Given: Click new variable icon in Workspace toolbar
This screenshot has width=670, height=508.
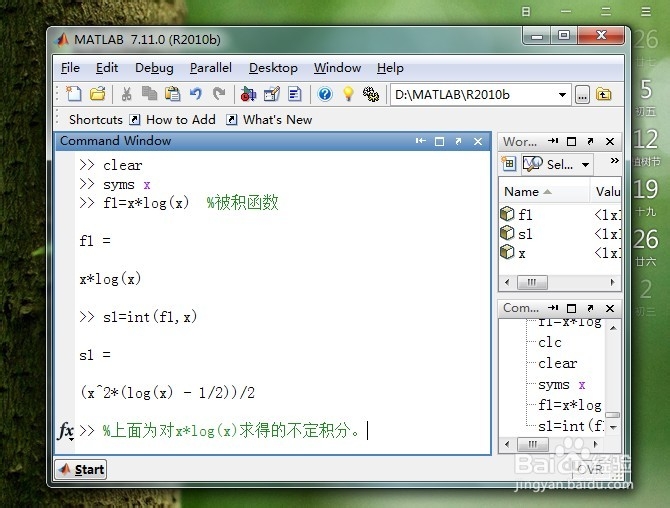Looking at the screenshot, I should click(x=508, y=164).
